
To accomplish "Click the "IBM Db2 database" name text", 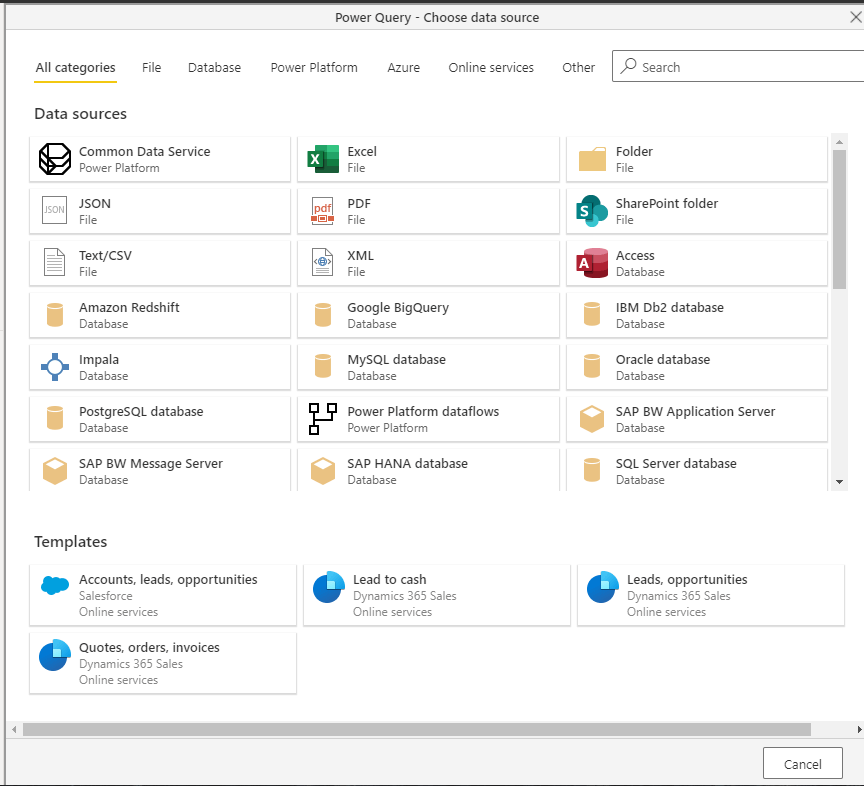I will point(669,307).
